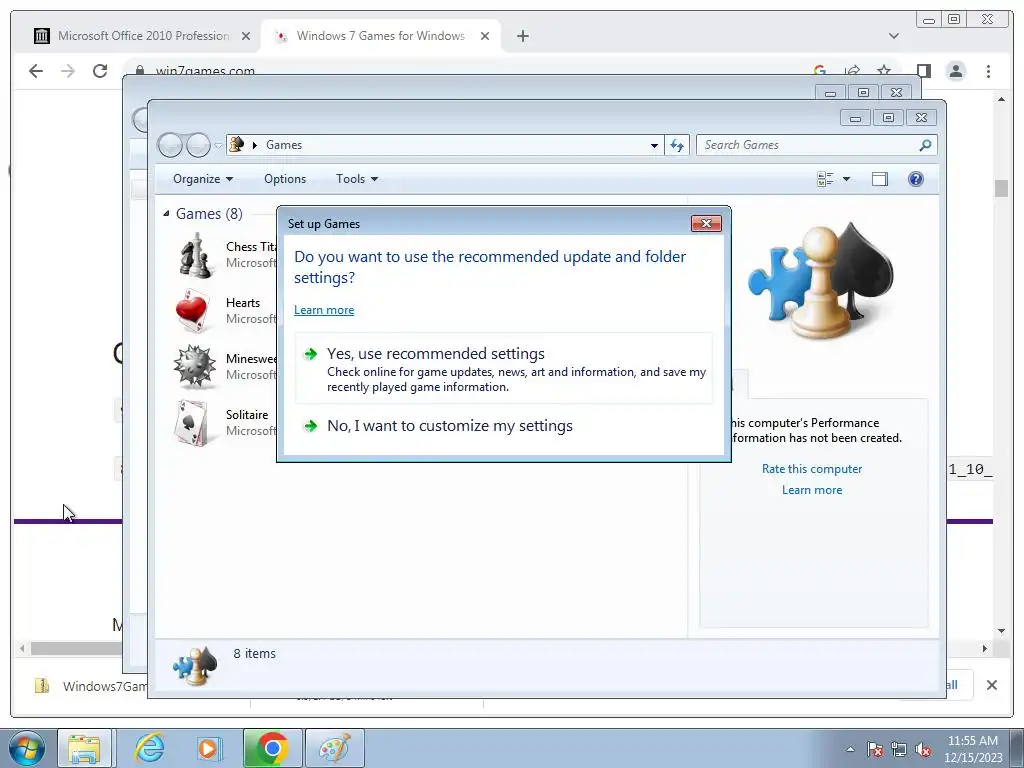Click the Windows7Games download item

point(91,686)
